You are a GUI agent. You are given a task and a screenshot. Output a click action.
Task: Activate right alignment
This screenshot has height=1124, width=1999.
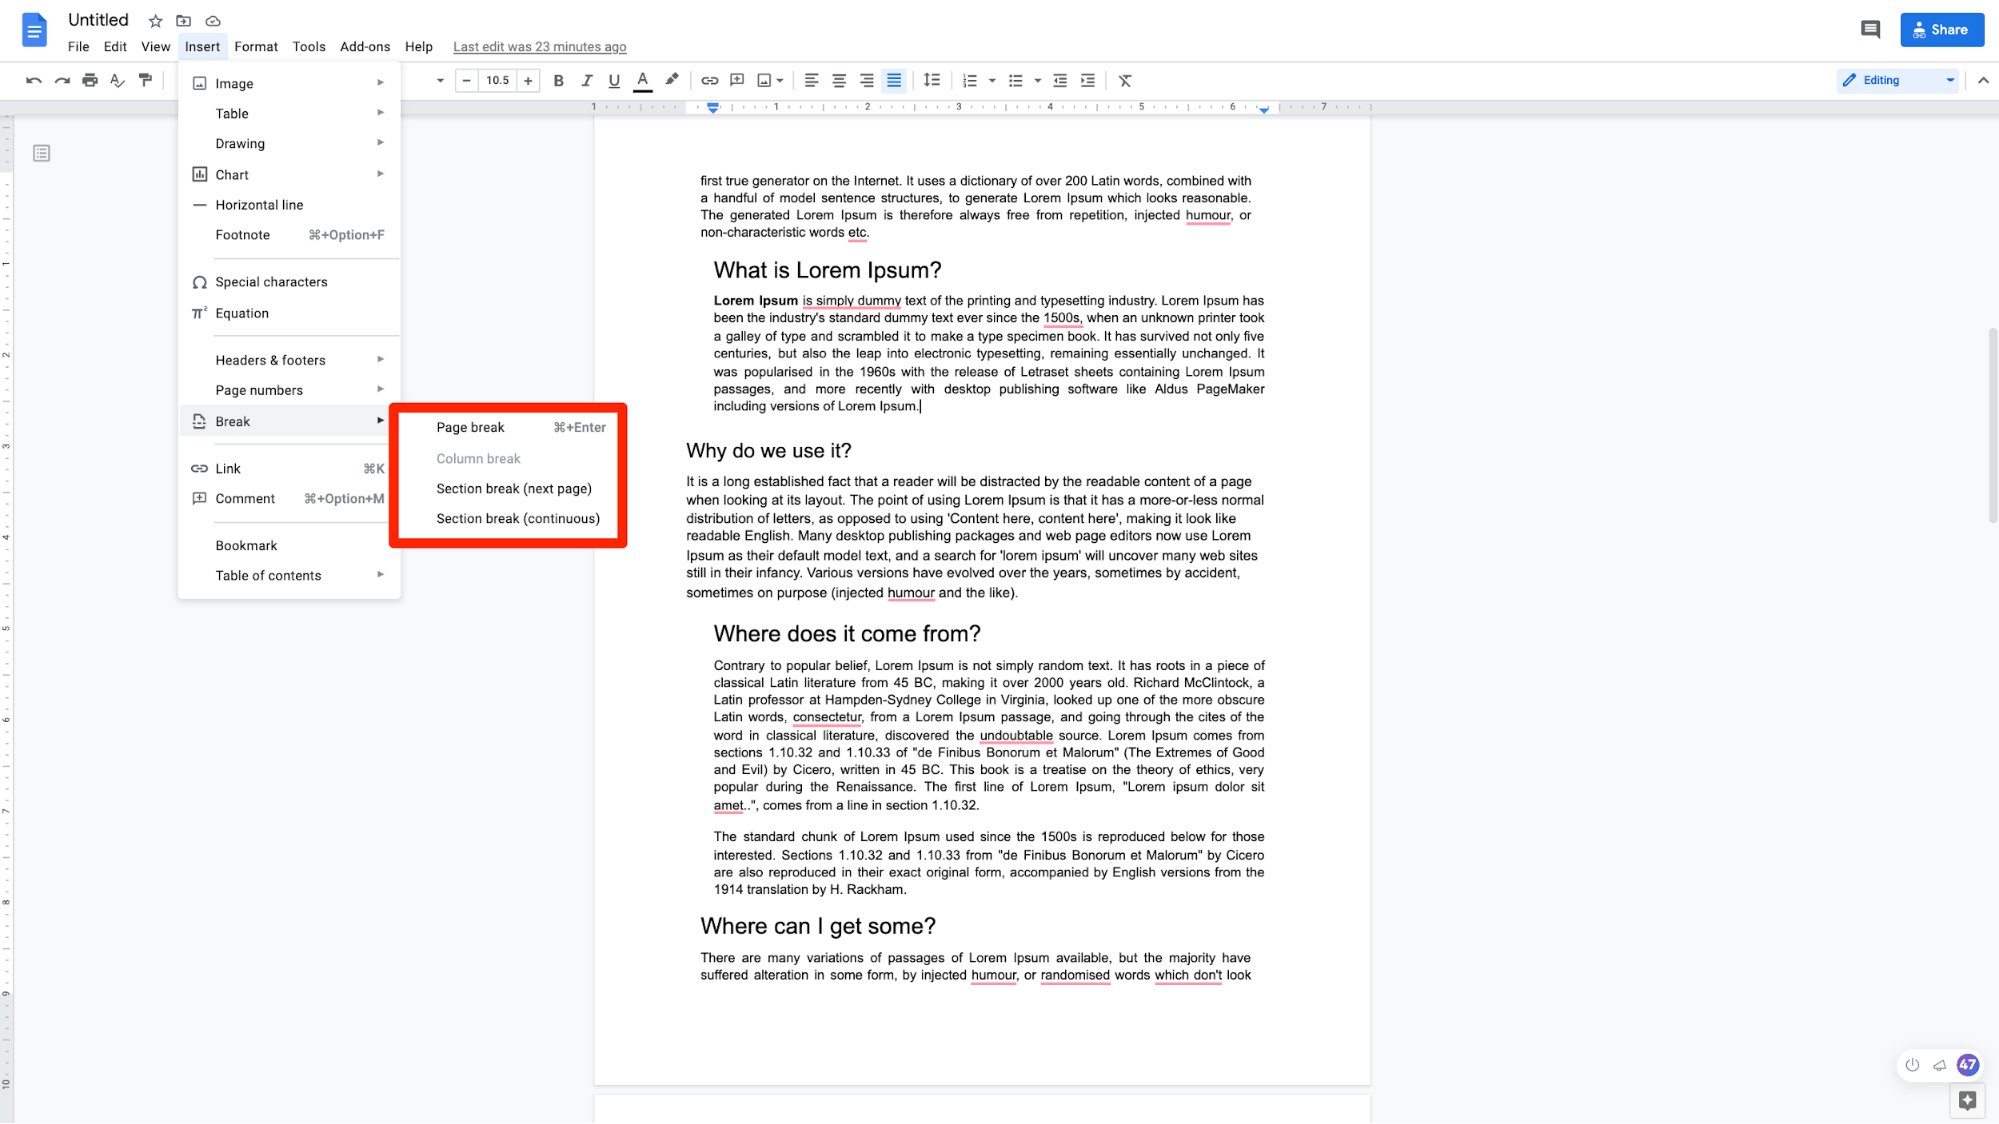click(x=866, y=80)
